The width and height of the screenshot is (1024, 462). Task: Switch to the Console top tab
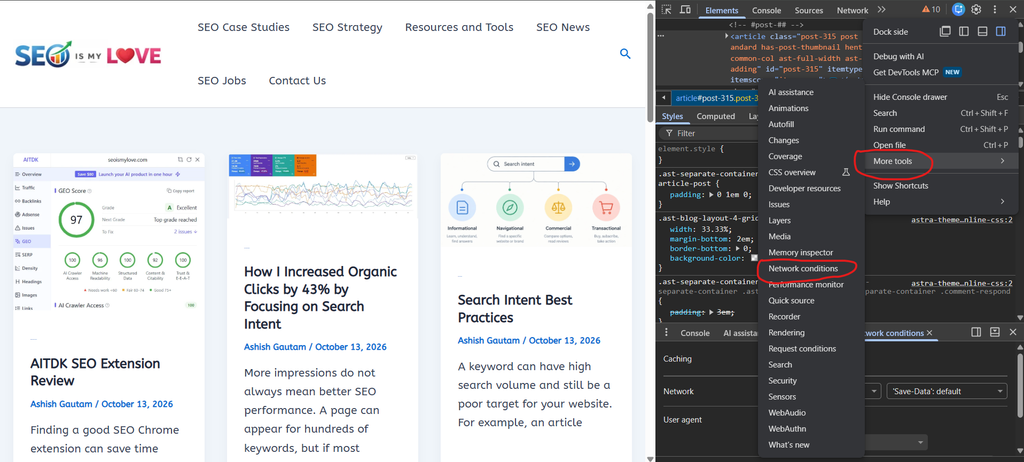(x=766, y=10)
